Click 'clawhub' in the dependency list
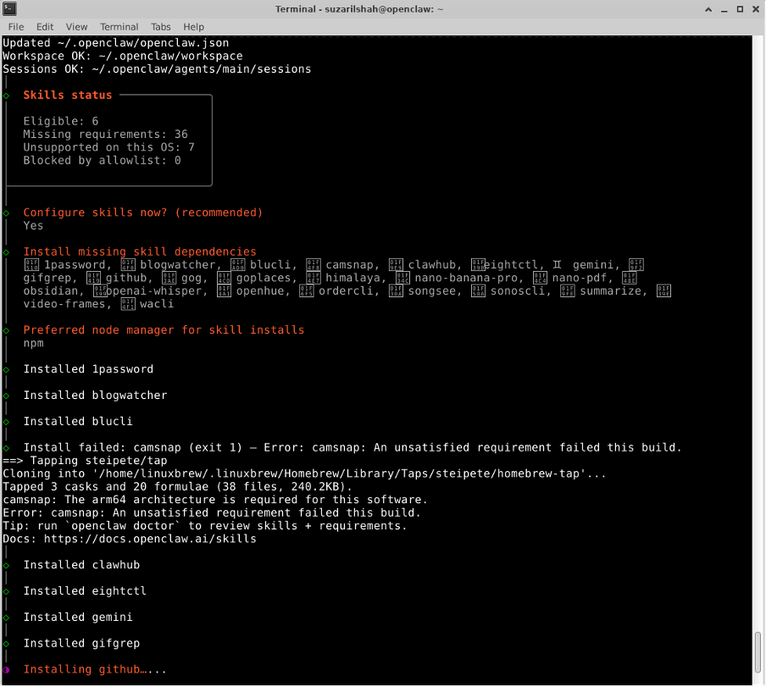This screenshot has height=686, width=766. tap(432, 265)
